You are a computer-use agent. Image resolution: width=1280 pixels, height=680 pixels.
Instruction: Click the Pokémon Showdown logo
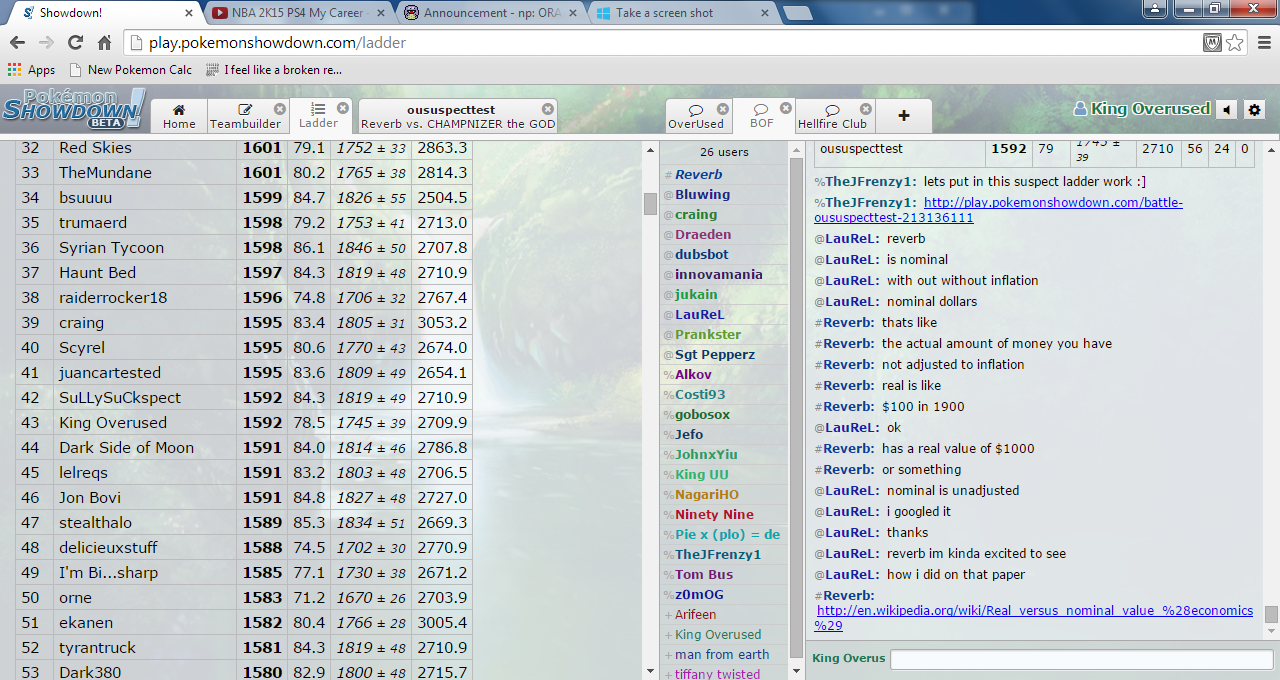[x=73, y=109]
